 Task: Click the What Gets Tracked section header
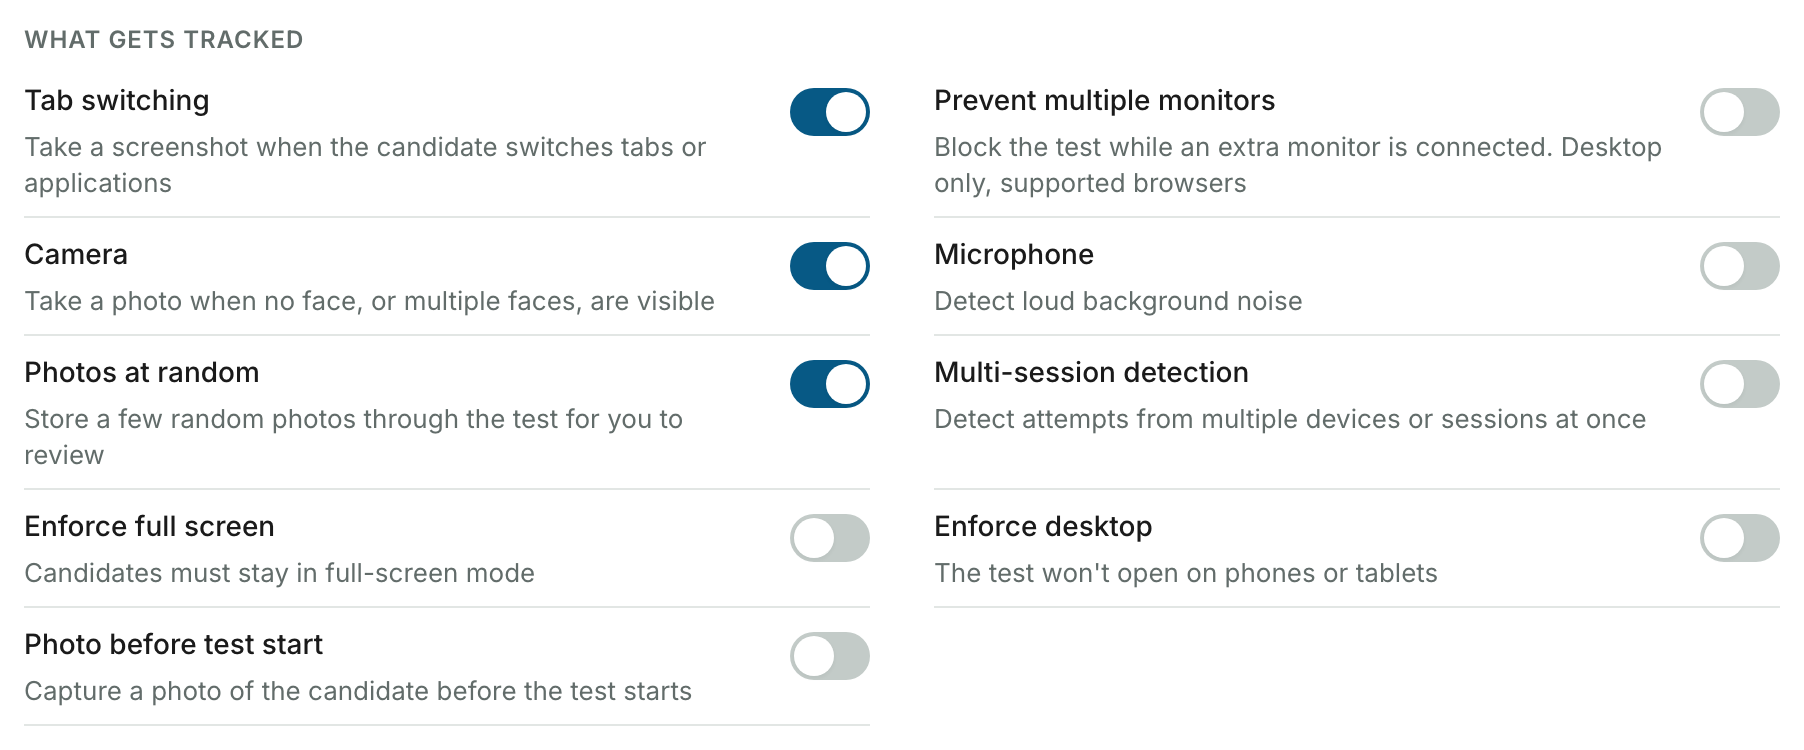164,40
